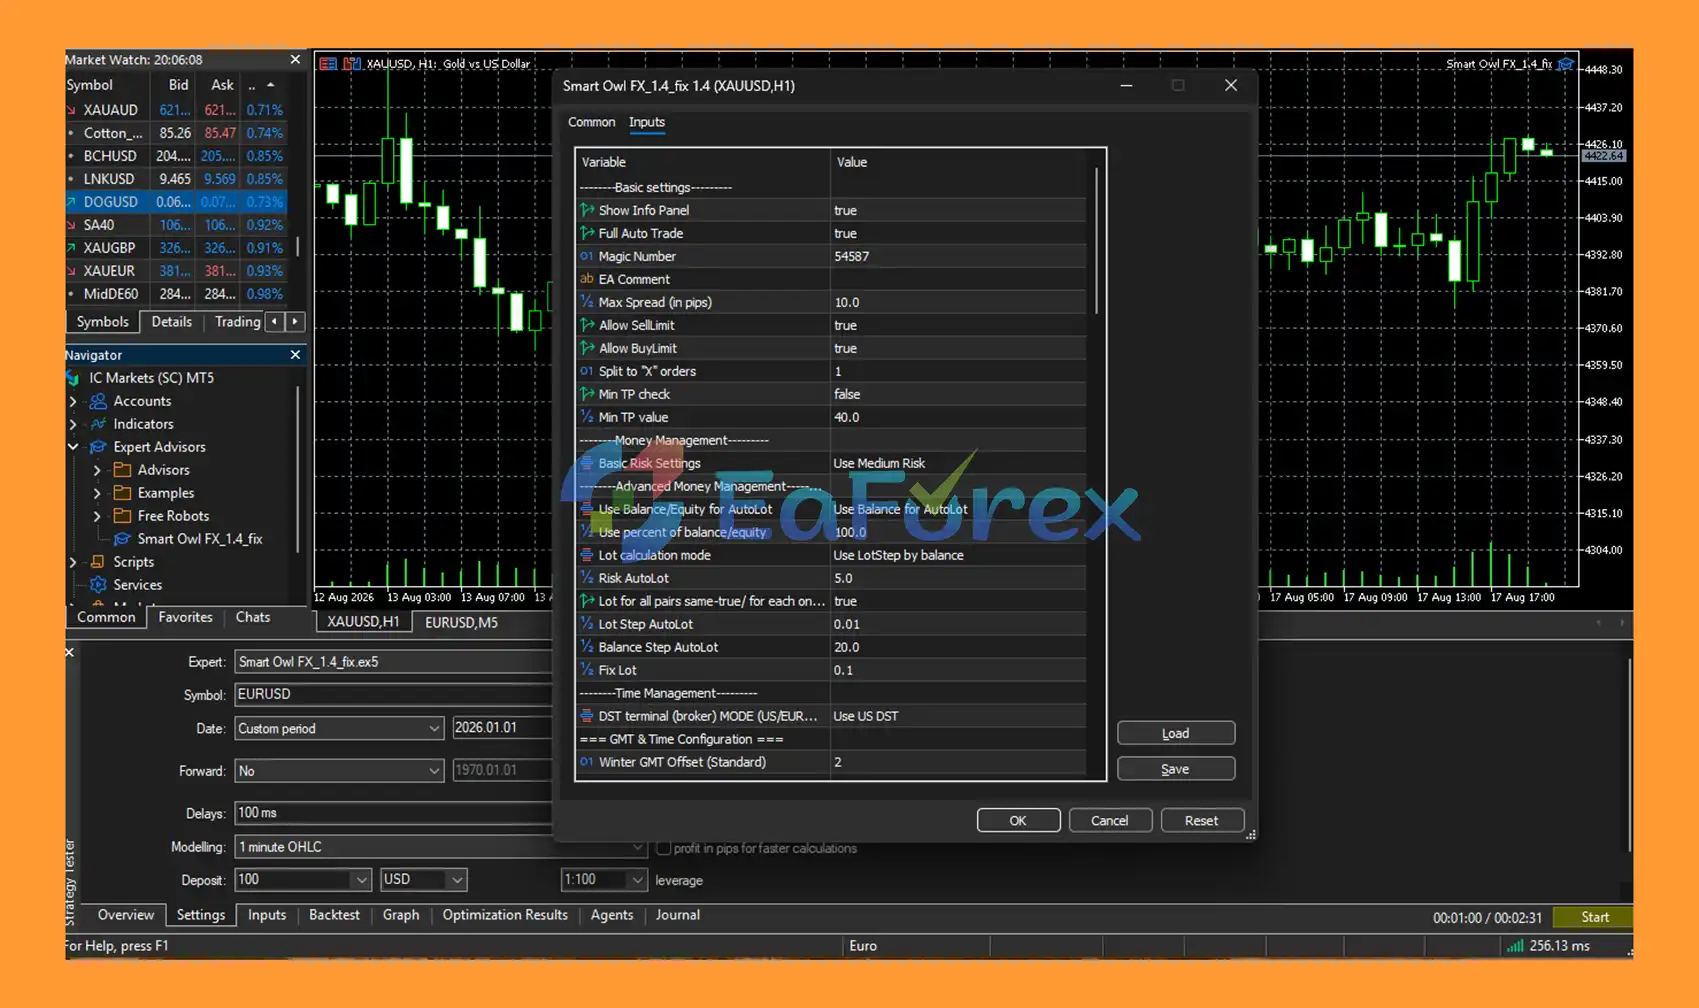The width and height of the screenshot is (1699, 1008).
Task: Click the Smart Owl FX_1.4_fix expert icon in Navigator
Action: pyautogui.click(x=122, y=539)
